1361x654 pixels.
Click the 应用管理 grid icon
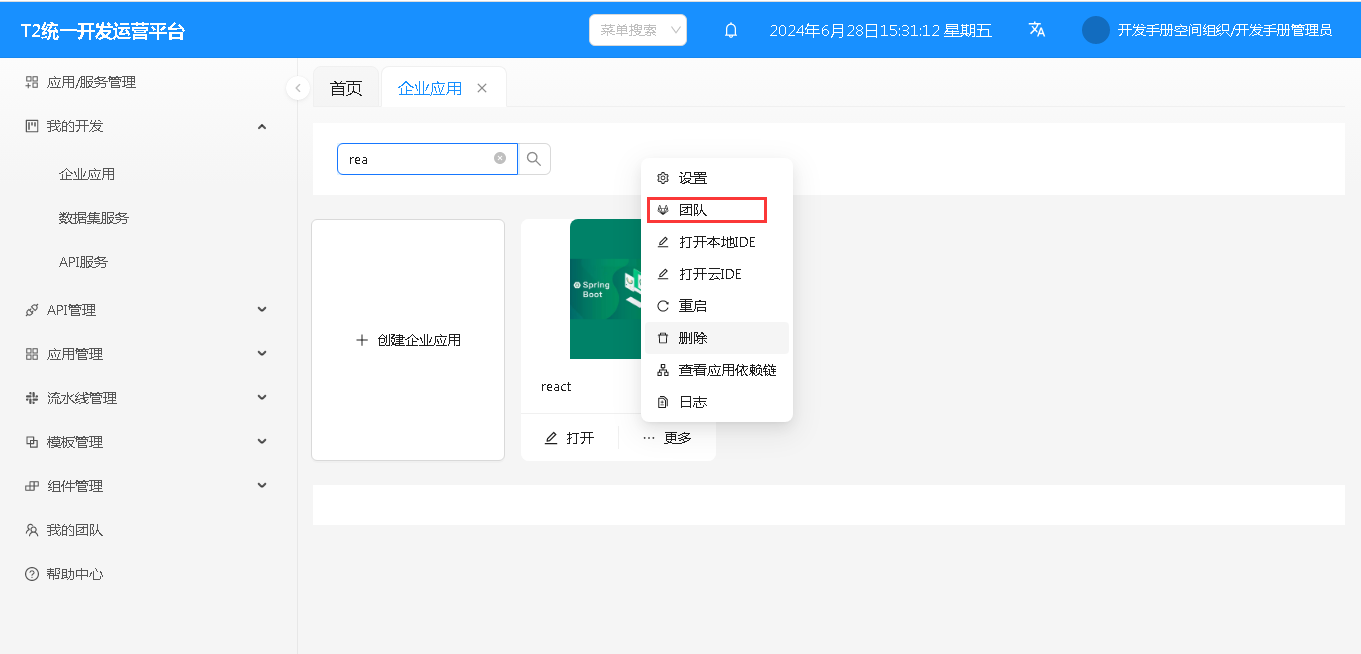click(x=32, y=354)
